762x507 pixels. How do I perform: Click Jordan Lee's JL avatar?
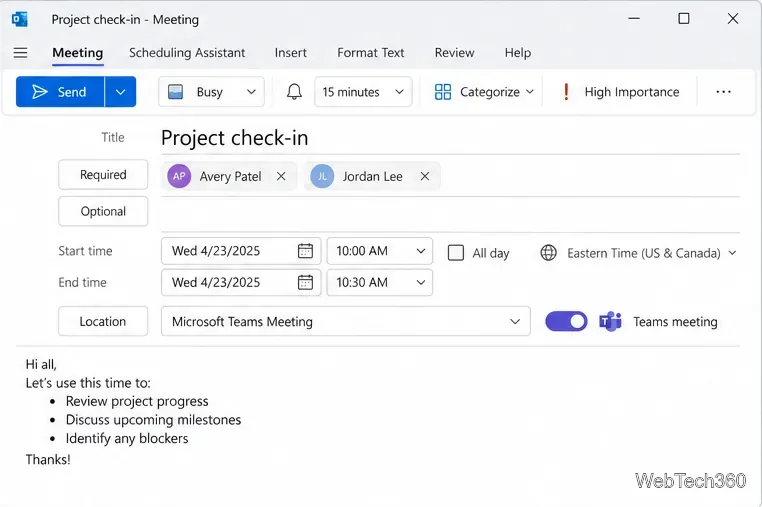click(322, 176)
